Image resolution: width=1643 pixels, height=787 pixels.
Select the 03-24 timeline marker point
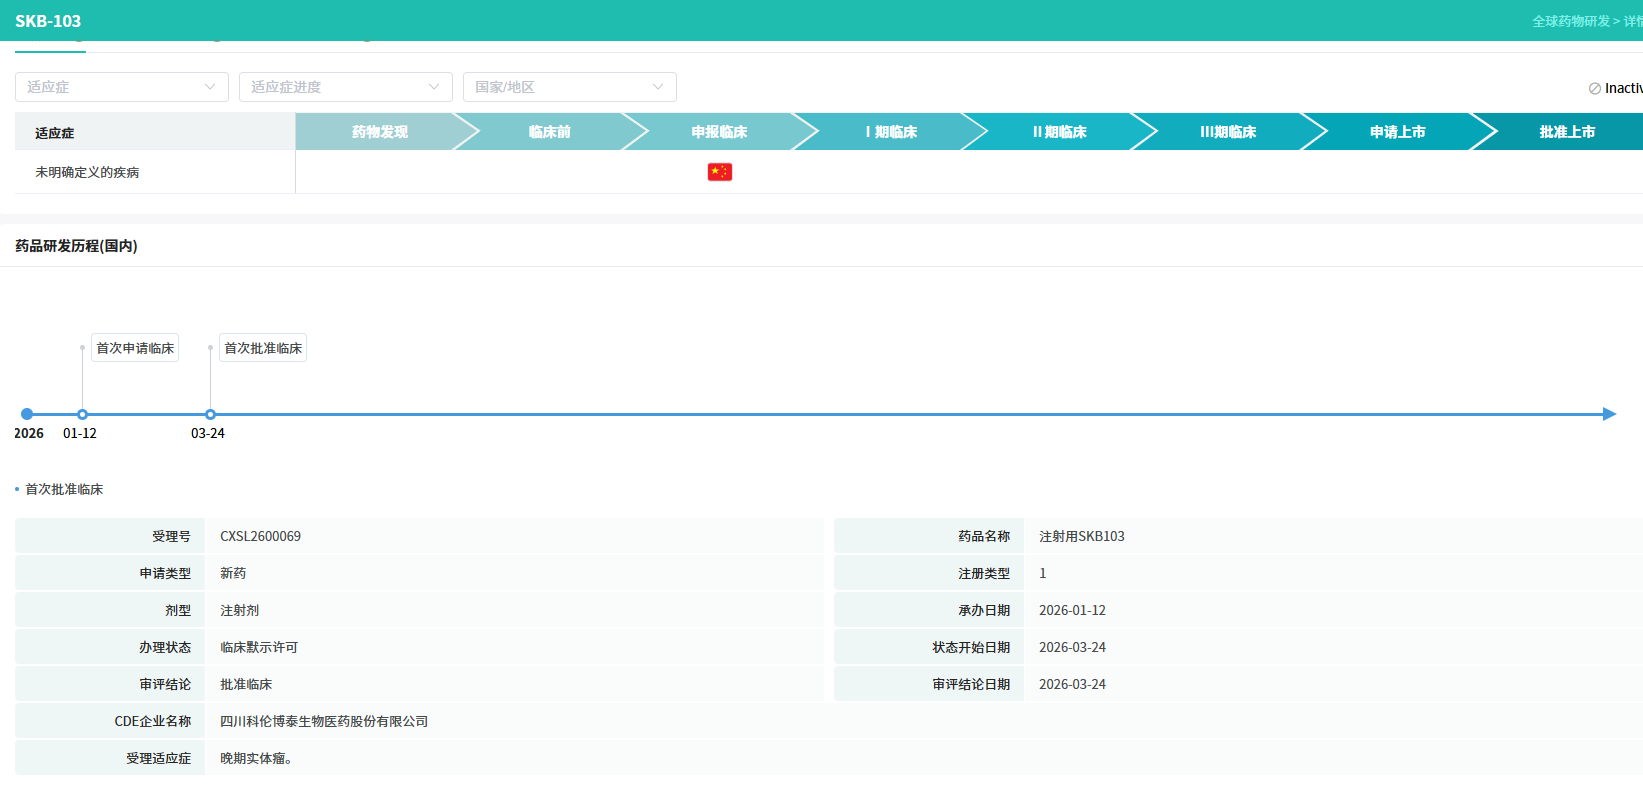[x=210, y=414]
